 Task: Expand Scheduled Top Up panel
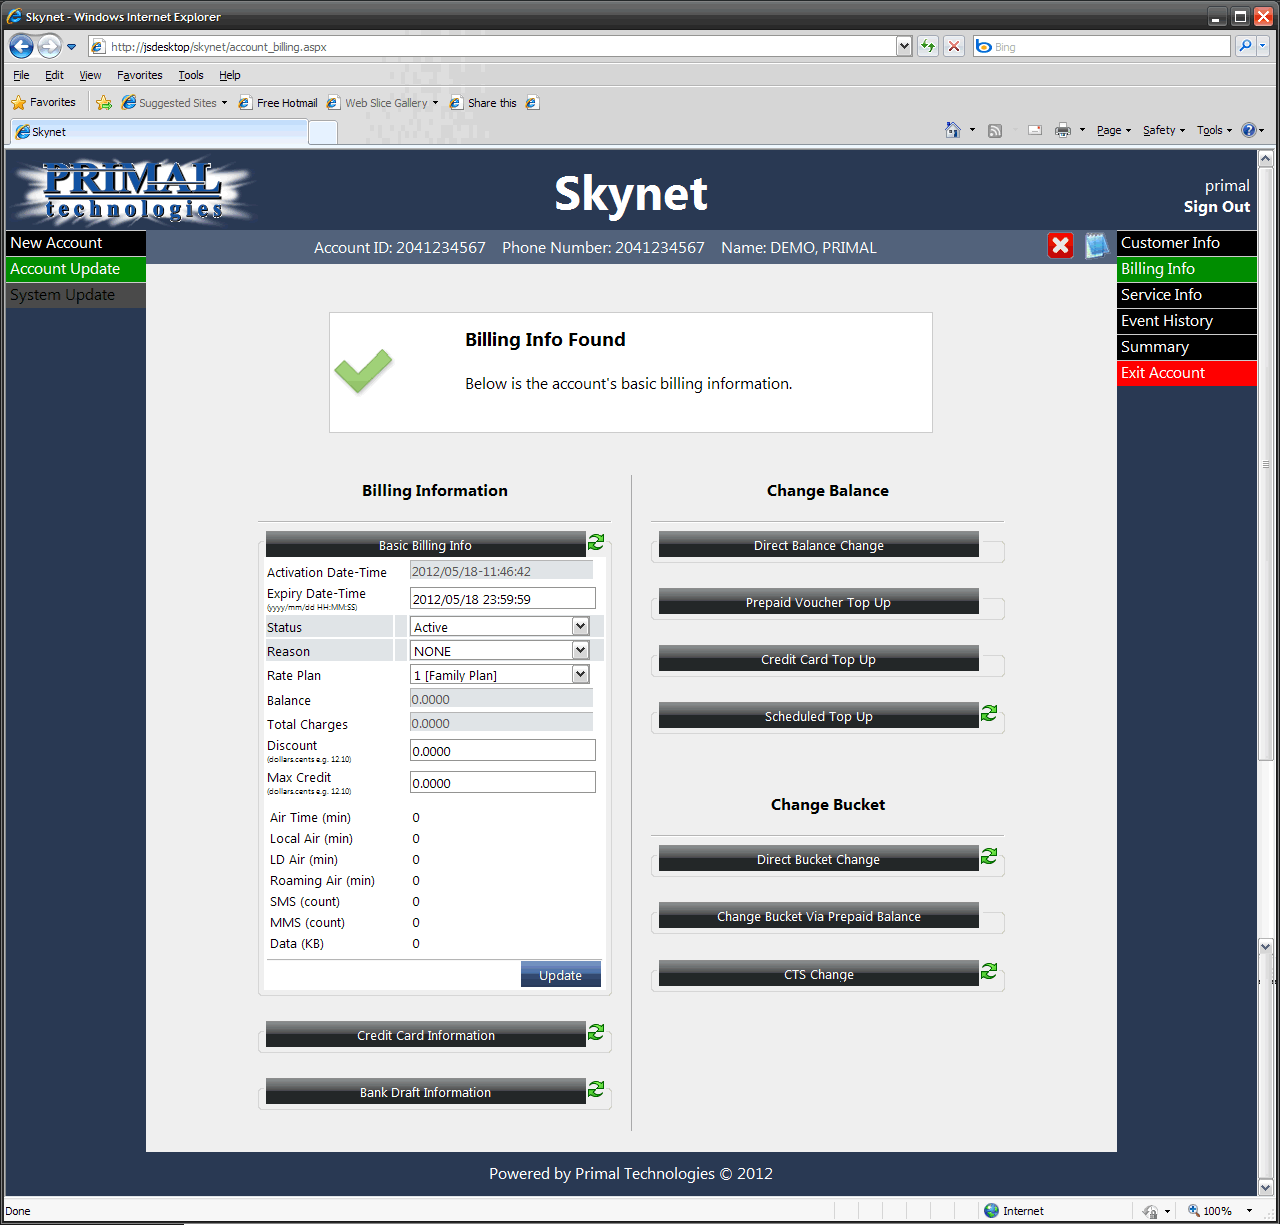tap(818, 716)
